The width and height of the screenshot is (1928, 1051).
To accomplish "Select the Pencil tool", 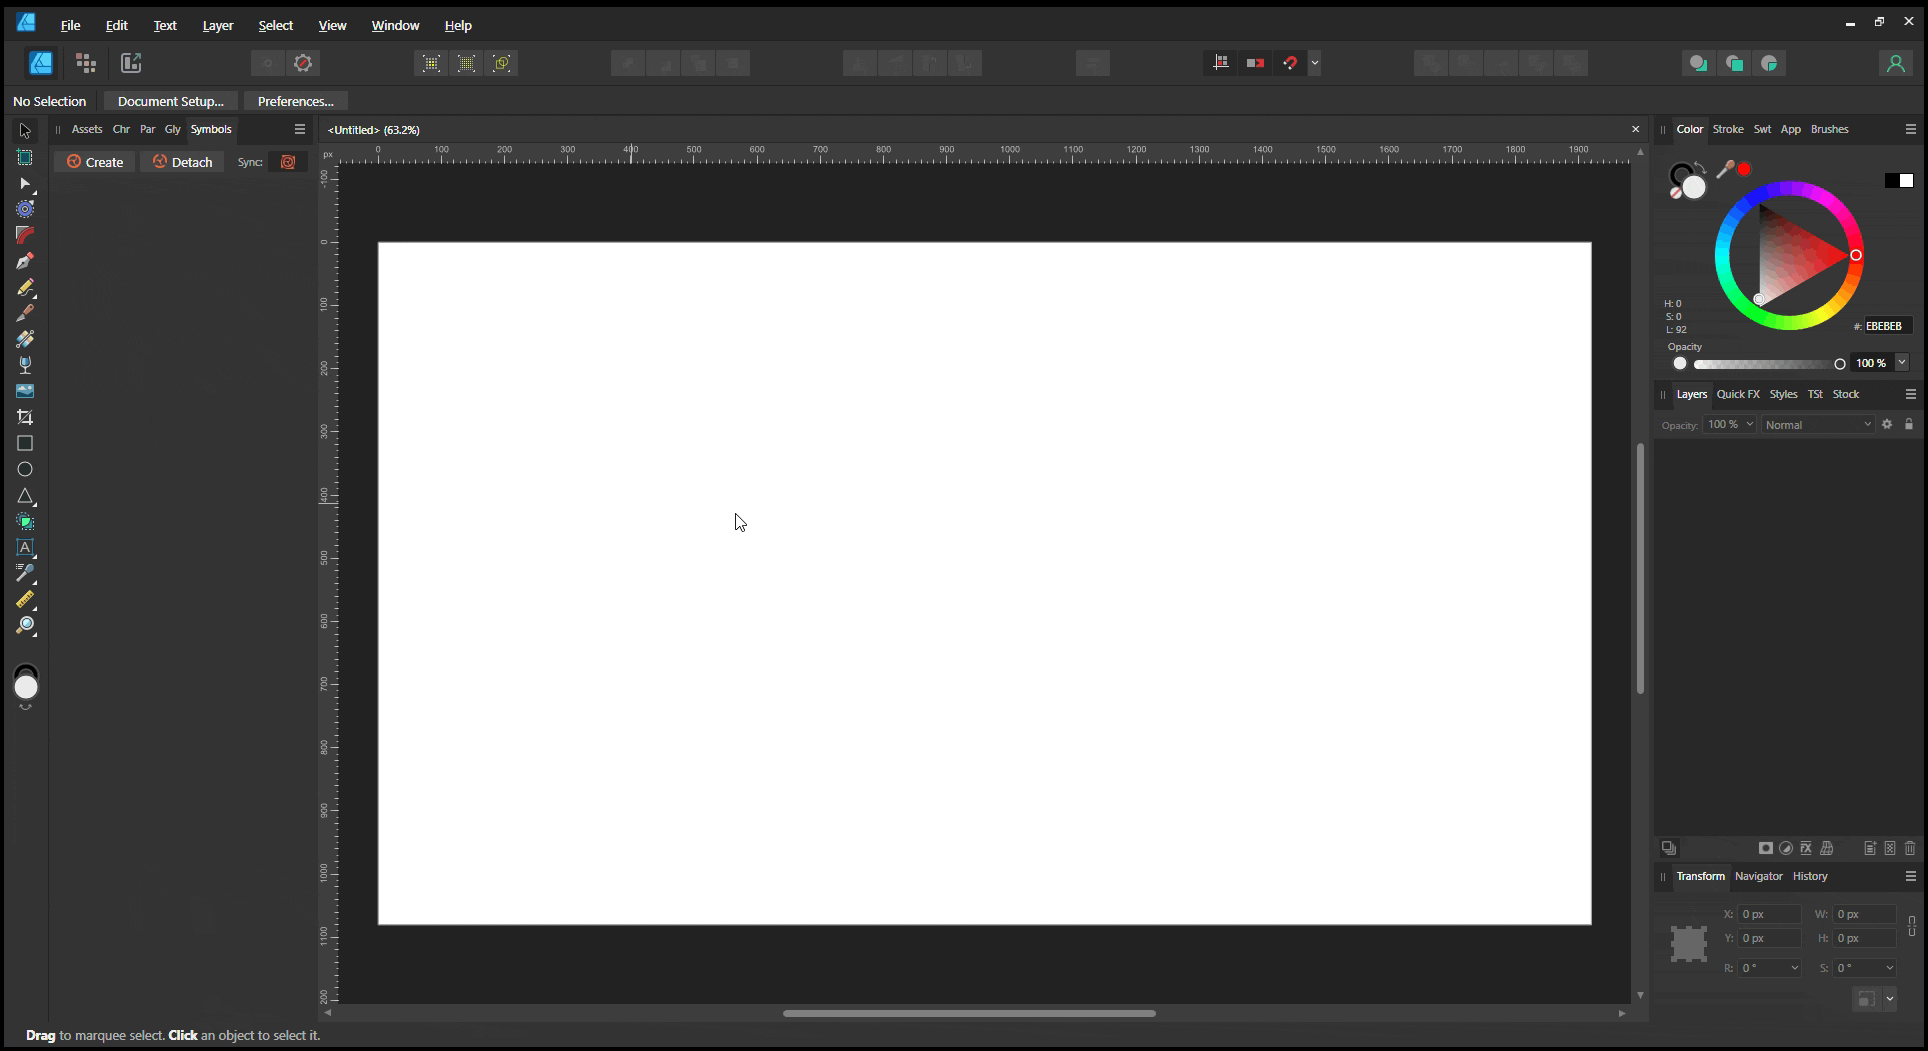I will (x=25, y=287).
